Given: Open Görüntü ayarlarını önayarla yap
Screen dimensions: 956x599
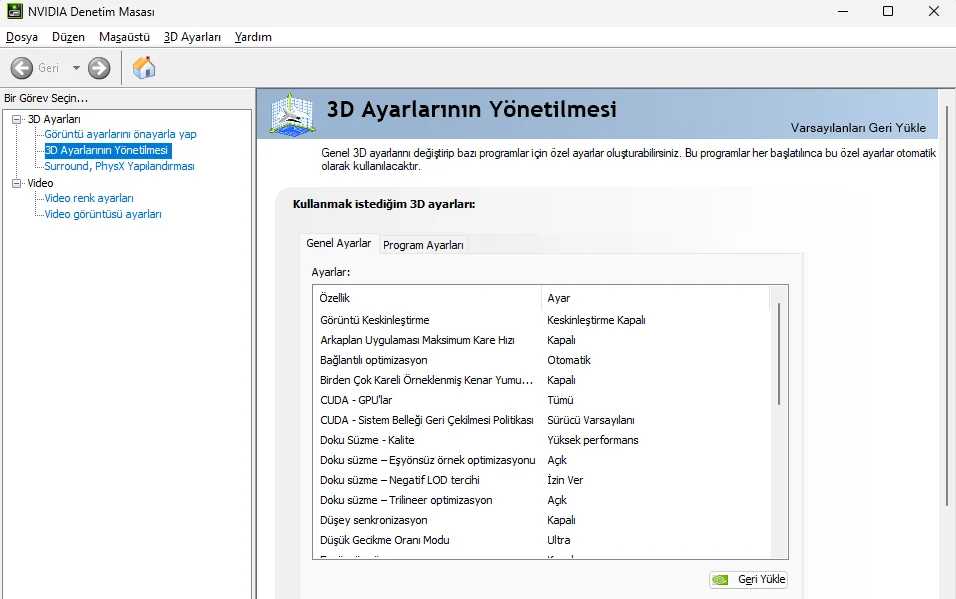Looking at the screenshot, I should tap(120, 134).
